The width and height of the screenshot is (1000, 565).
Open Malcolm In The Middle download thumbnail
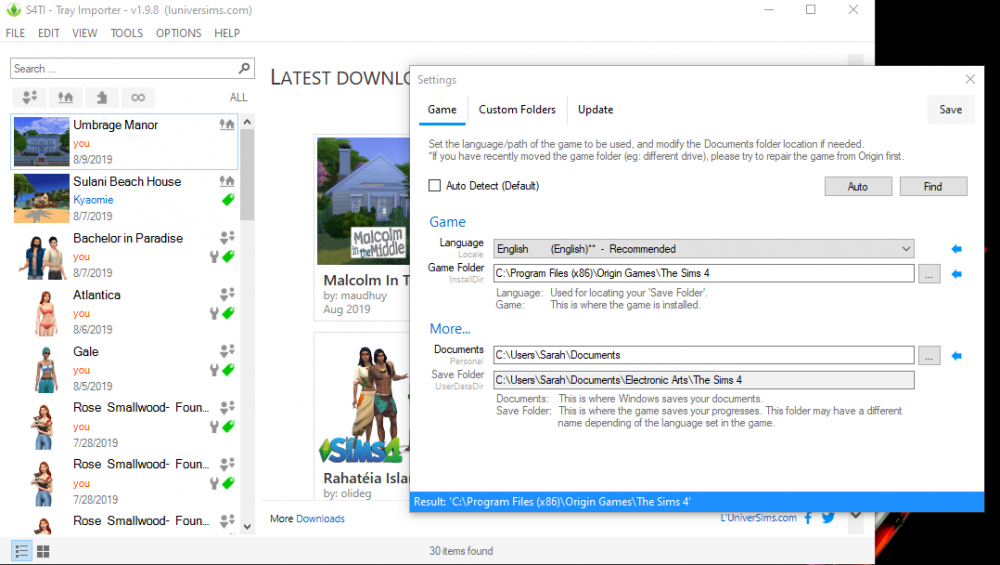pyautogui.click(x=364, y=201)
